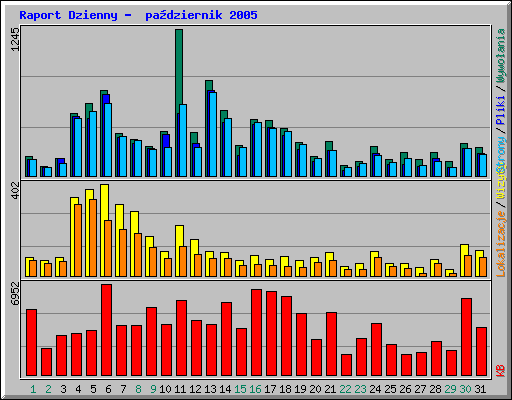Click the 'Lokalizacje' legend label
This screenshot has height=400, width=512.
tap(500, 244)
